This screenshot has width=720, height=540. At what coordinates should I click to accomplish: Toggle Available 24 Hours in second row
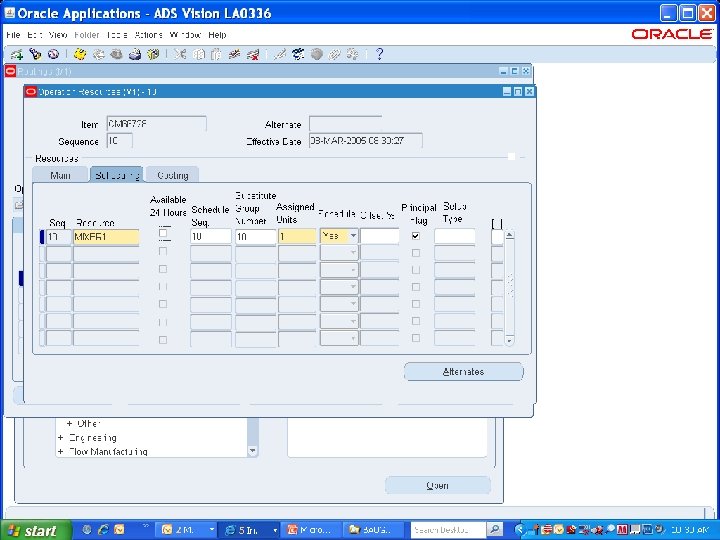pyautogui.click(x=163, y=251)
